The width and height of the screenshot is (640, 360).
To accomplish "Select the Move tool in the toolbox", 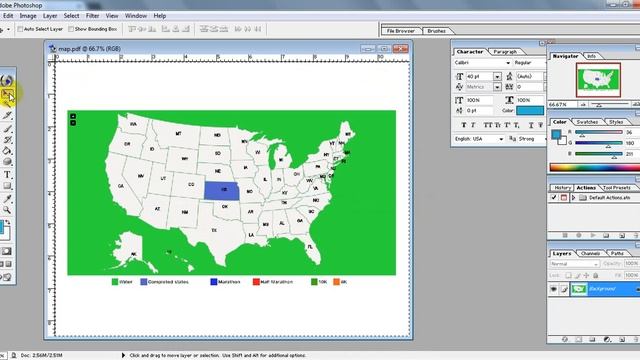I will coord(7,95).
